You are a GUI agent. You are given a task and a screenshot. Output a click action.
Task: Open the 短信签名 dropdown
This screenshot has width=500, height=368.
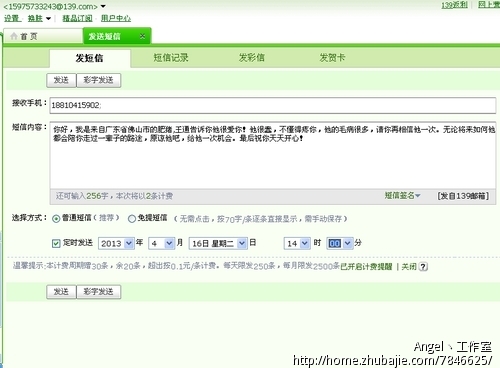402,196
